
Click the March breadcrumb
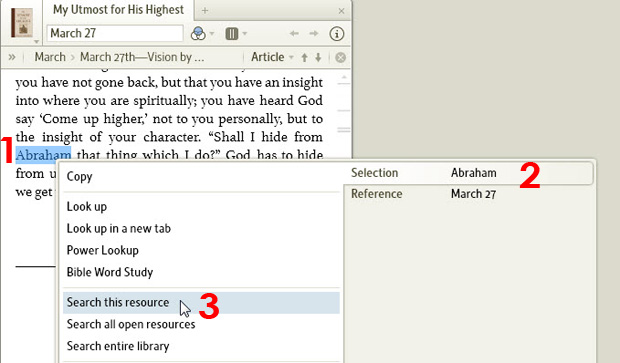(50, 57)
